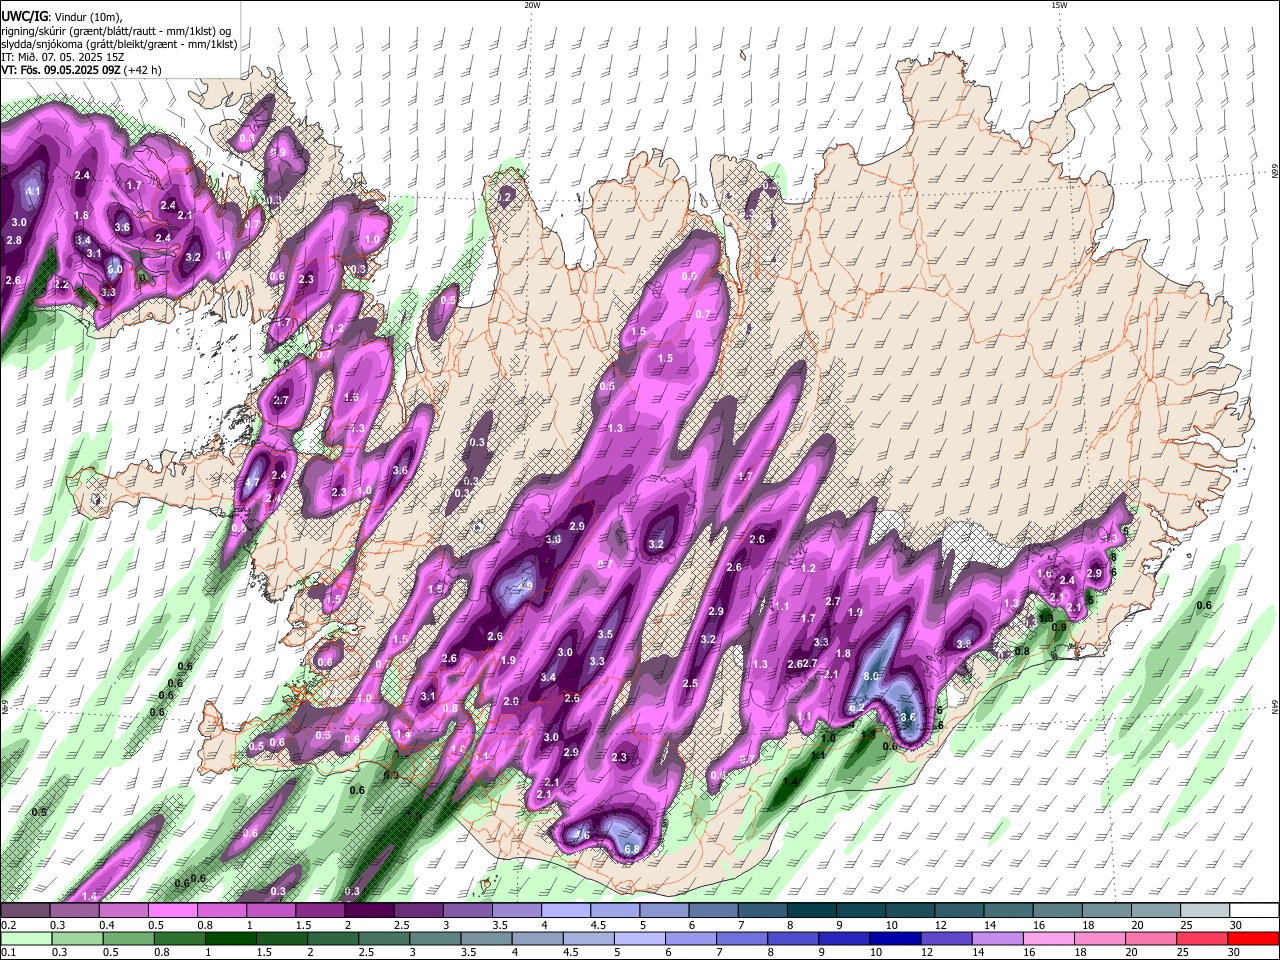Click the '15W' longitude label
Viewport: 1280px width, 960px height.
click(1059, 5)
